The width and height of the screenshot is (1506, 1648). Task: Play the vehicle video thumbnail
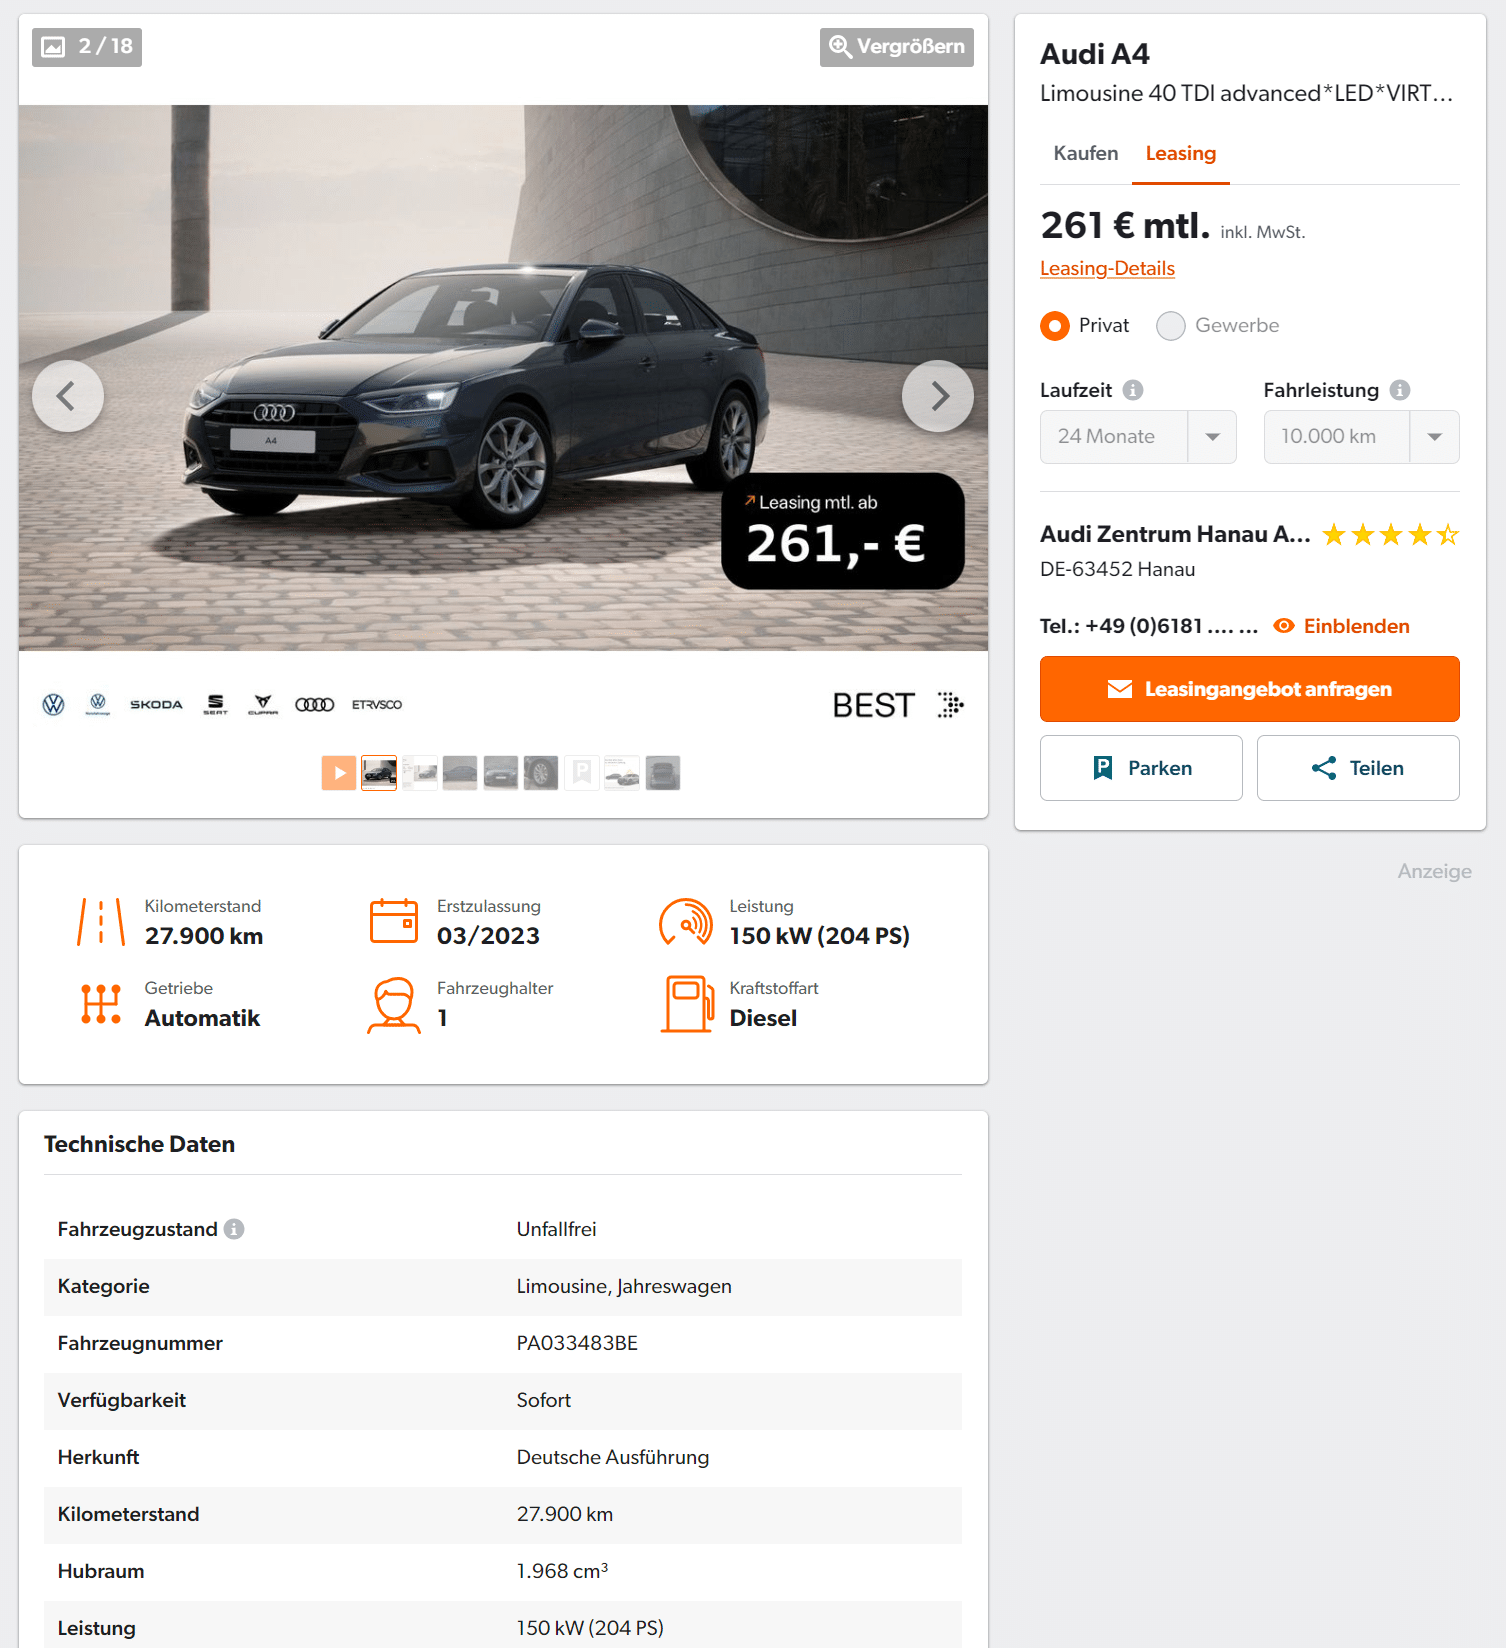339,773
